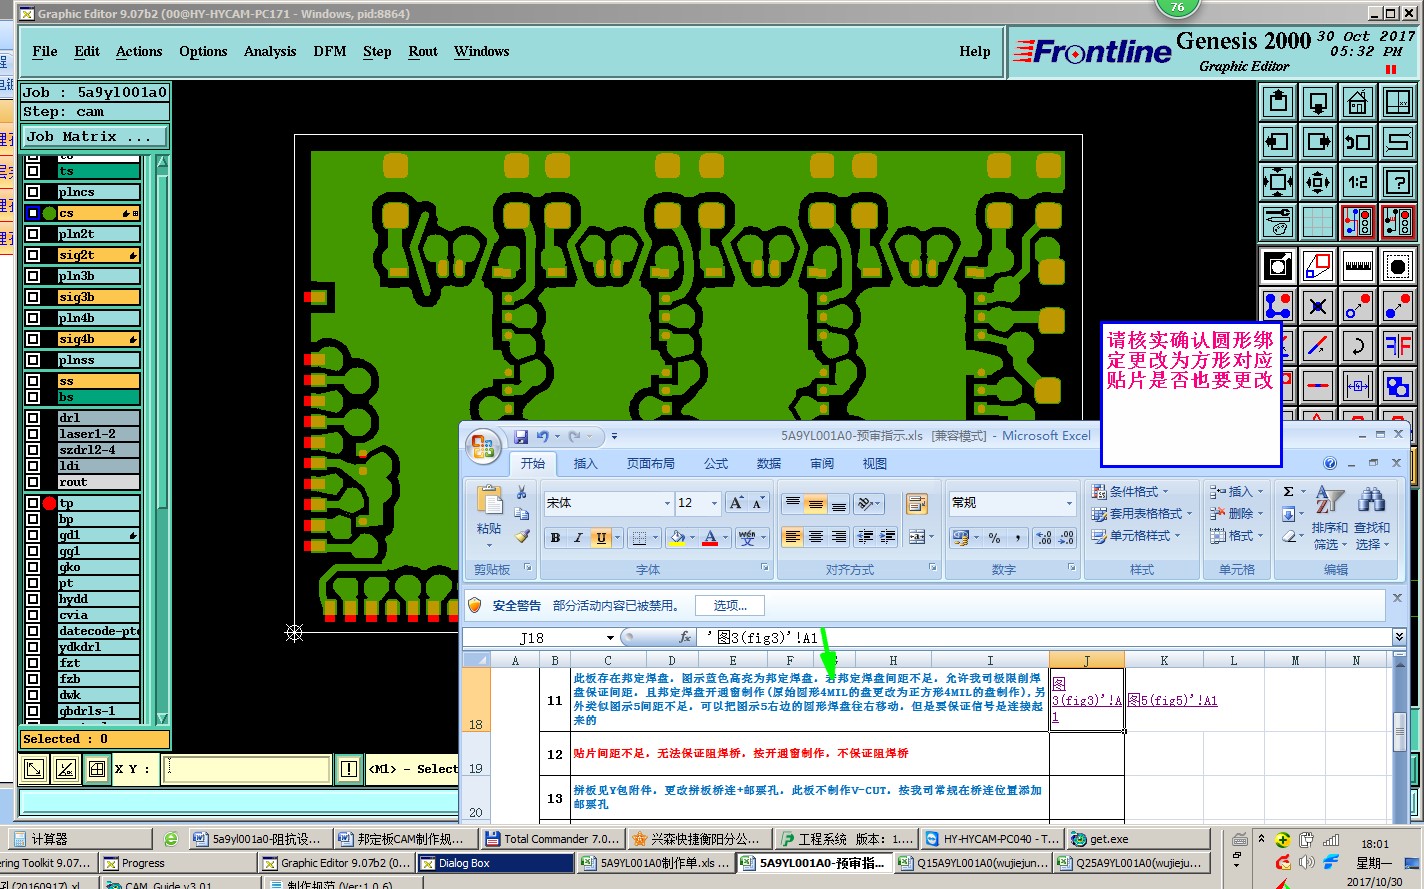
Task: Click Excel fill color yellow bucket swatch
Action: pyautogui.click(x=677, y=537)
